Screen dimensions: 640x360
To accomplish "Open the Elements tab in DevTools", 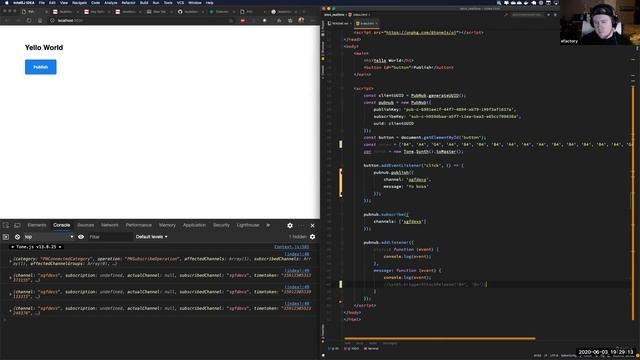I will tap(37, 225).
